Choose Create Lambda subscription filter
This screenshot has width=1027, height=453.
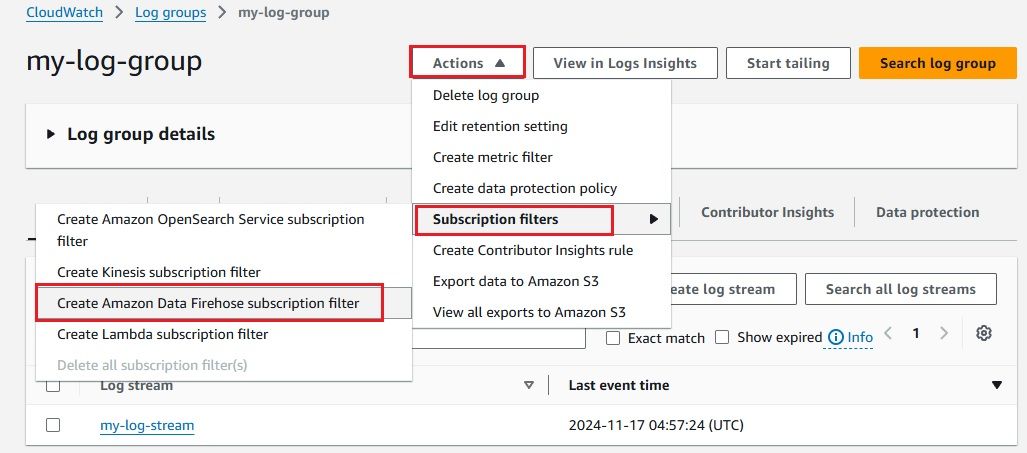224,335
